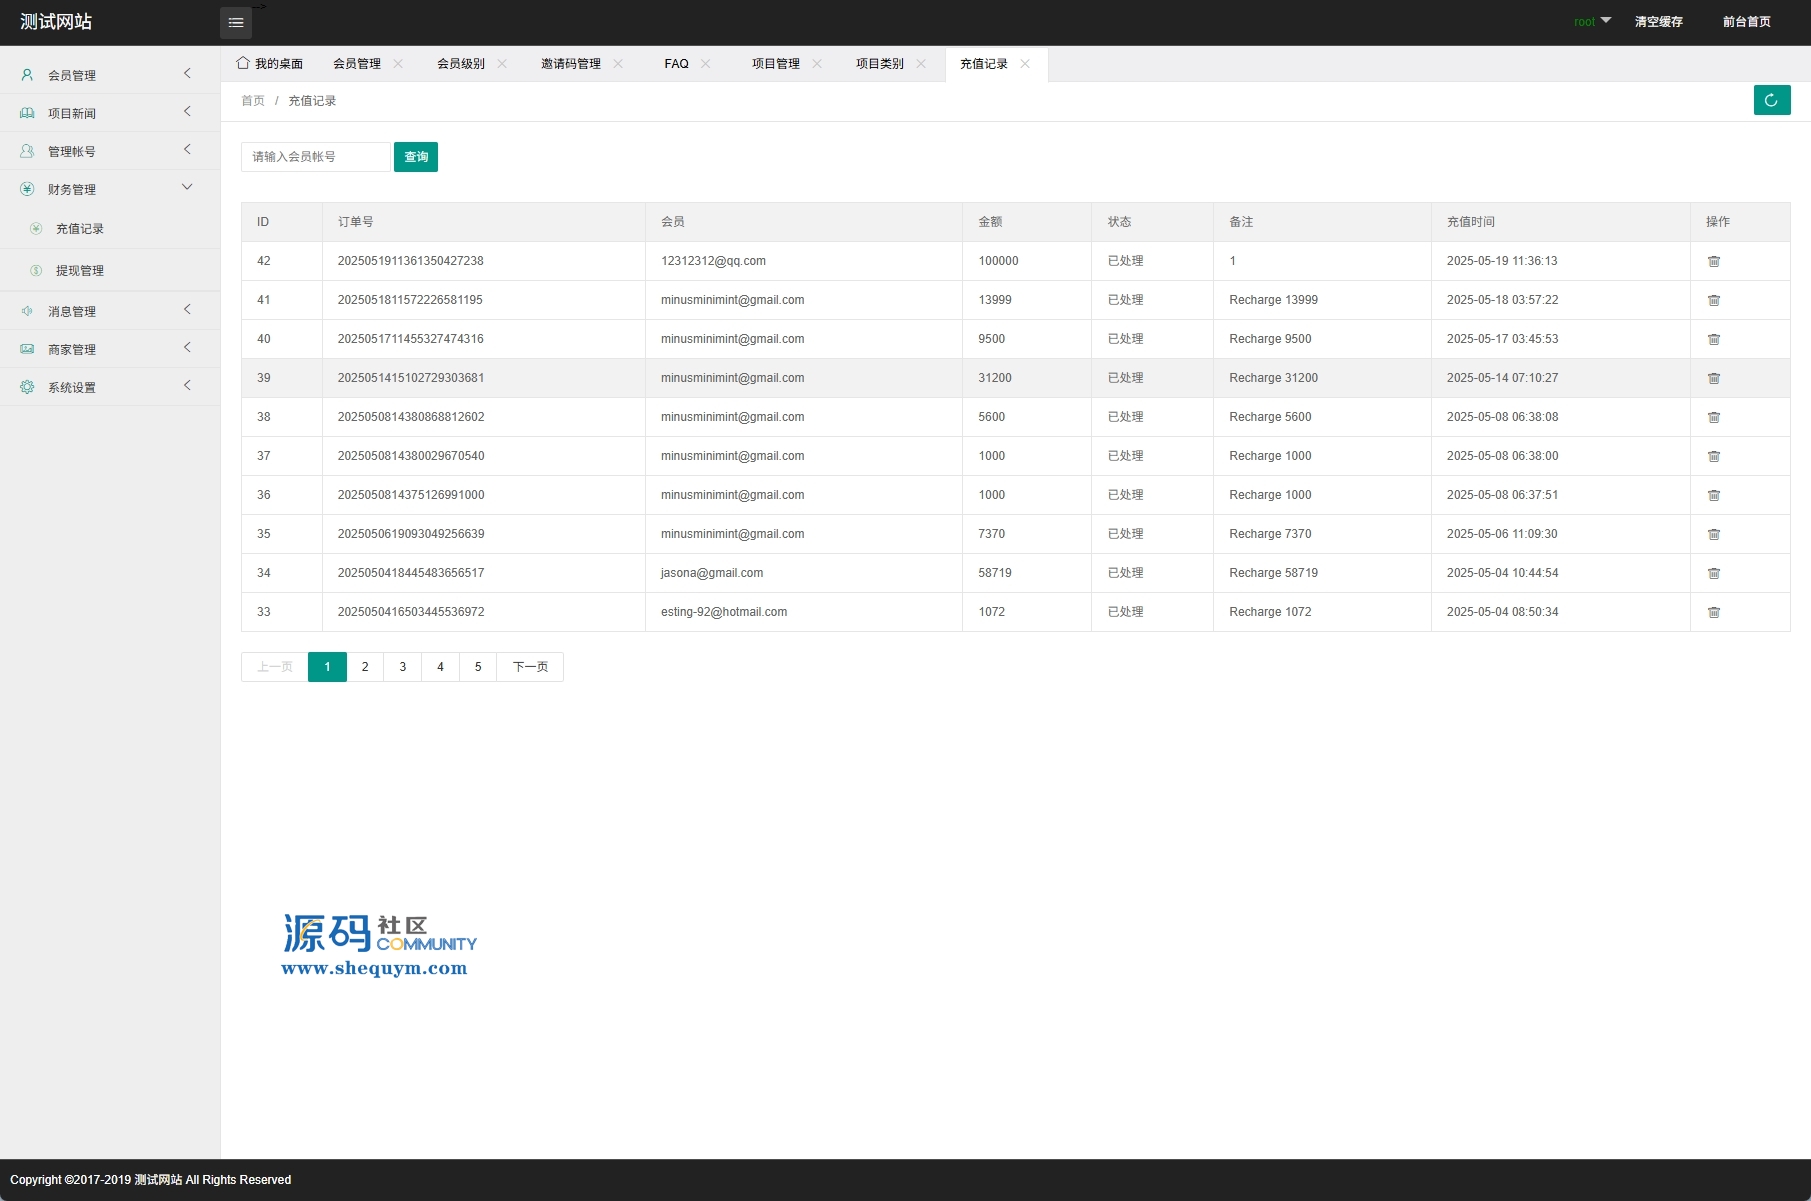
Task: Focus the member account search field
Action: pyautogui.click(x=315, y=157)
